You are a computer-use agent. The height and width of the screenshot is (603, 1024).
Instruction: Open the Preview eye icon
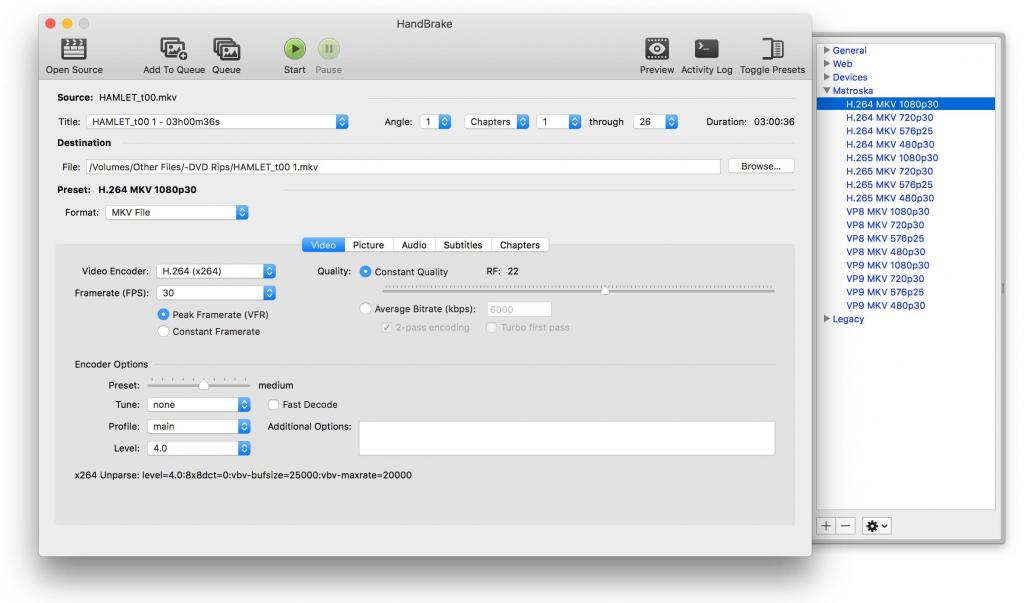tap(657, 48)
